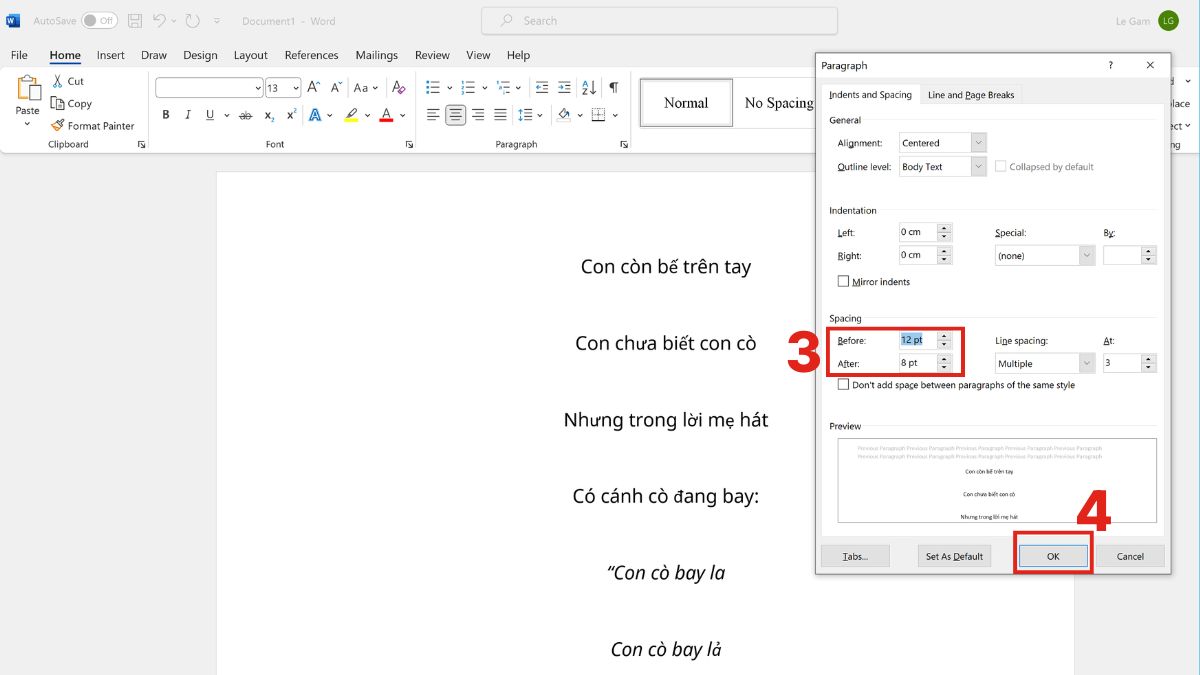Open the Layout ribbon tab
Viewport: 1200px width, 675px height.
click(251, 55)
